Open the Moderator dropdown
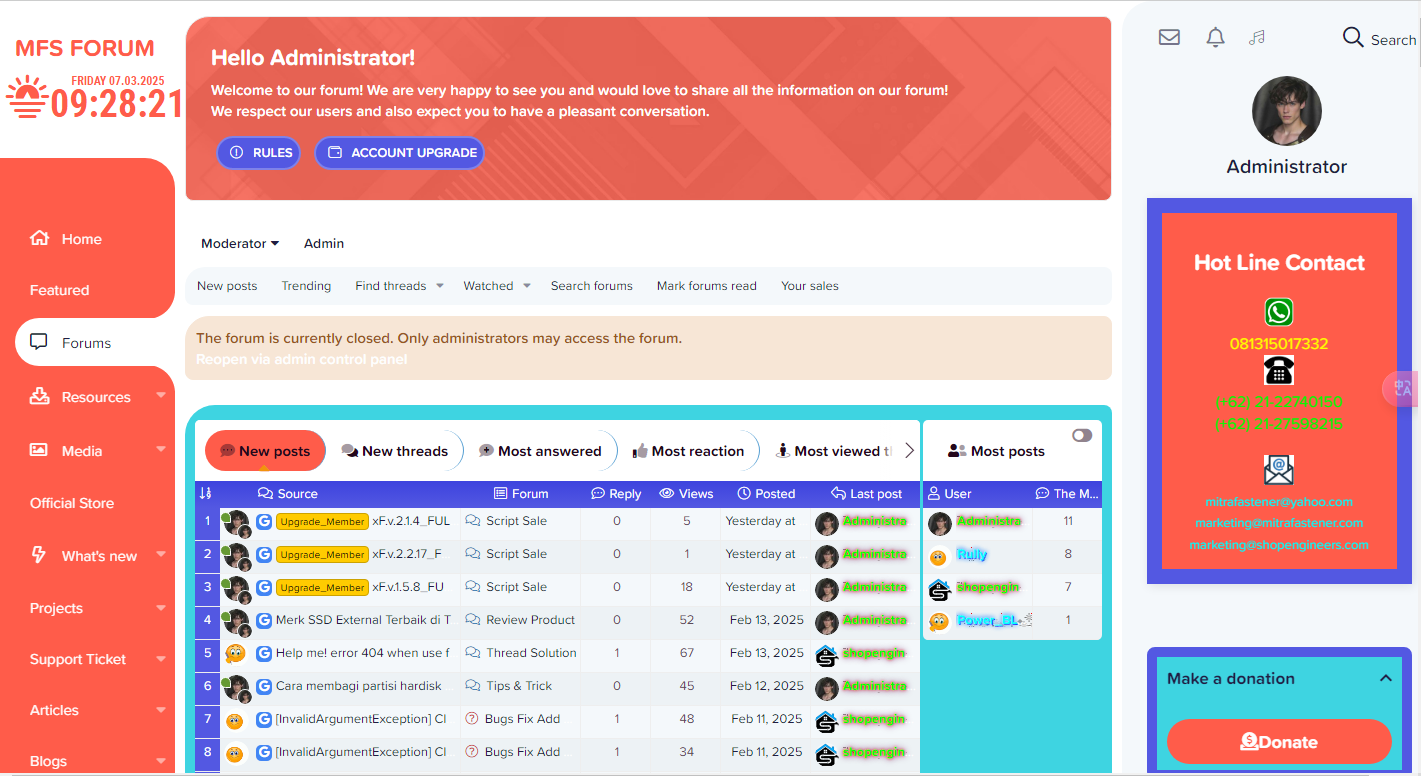The width and height of the screenshot is (1421, 776). pos(240,243)
